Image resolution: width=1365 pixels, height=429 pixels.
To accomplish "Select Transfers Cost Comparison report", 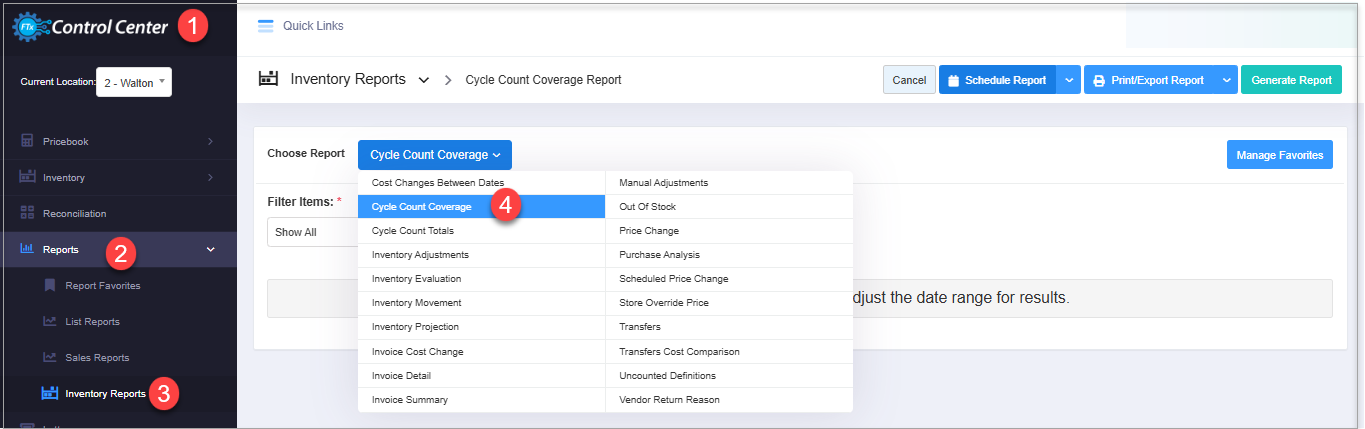I will [x=679, y=352].
